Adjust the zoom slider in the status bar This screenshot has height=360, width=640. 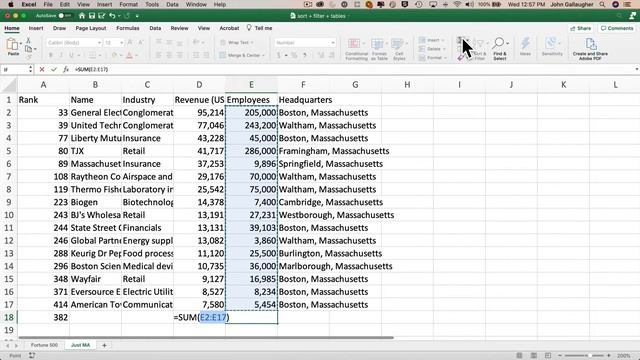pyautogui.click(x=589, y=356)
